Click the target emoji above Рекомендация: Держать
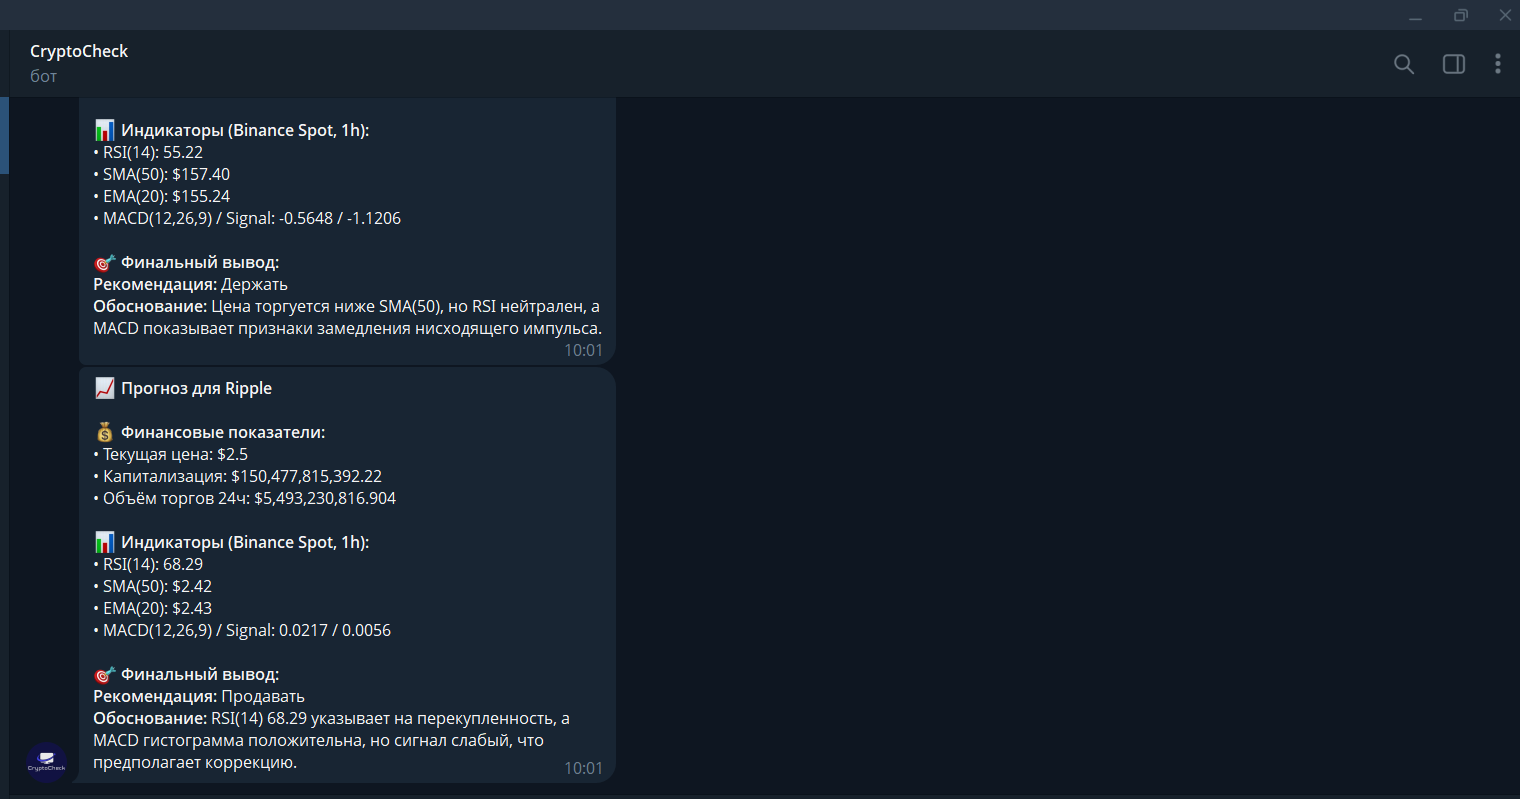The height and width of the screenshot is (799, 1520). point(105,262)
